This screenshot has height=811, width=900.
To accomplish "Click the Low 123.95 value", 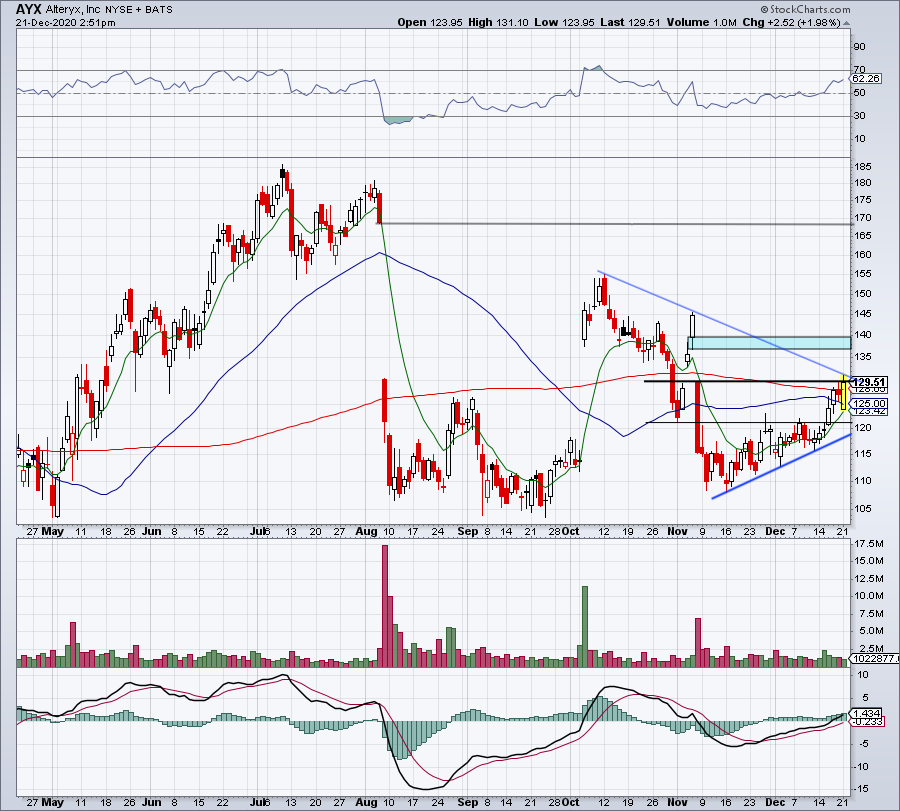I will [x=565, y=22].
